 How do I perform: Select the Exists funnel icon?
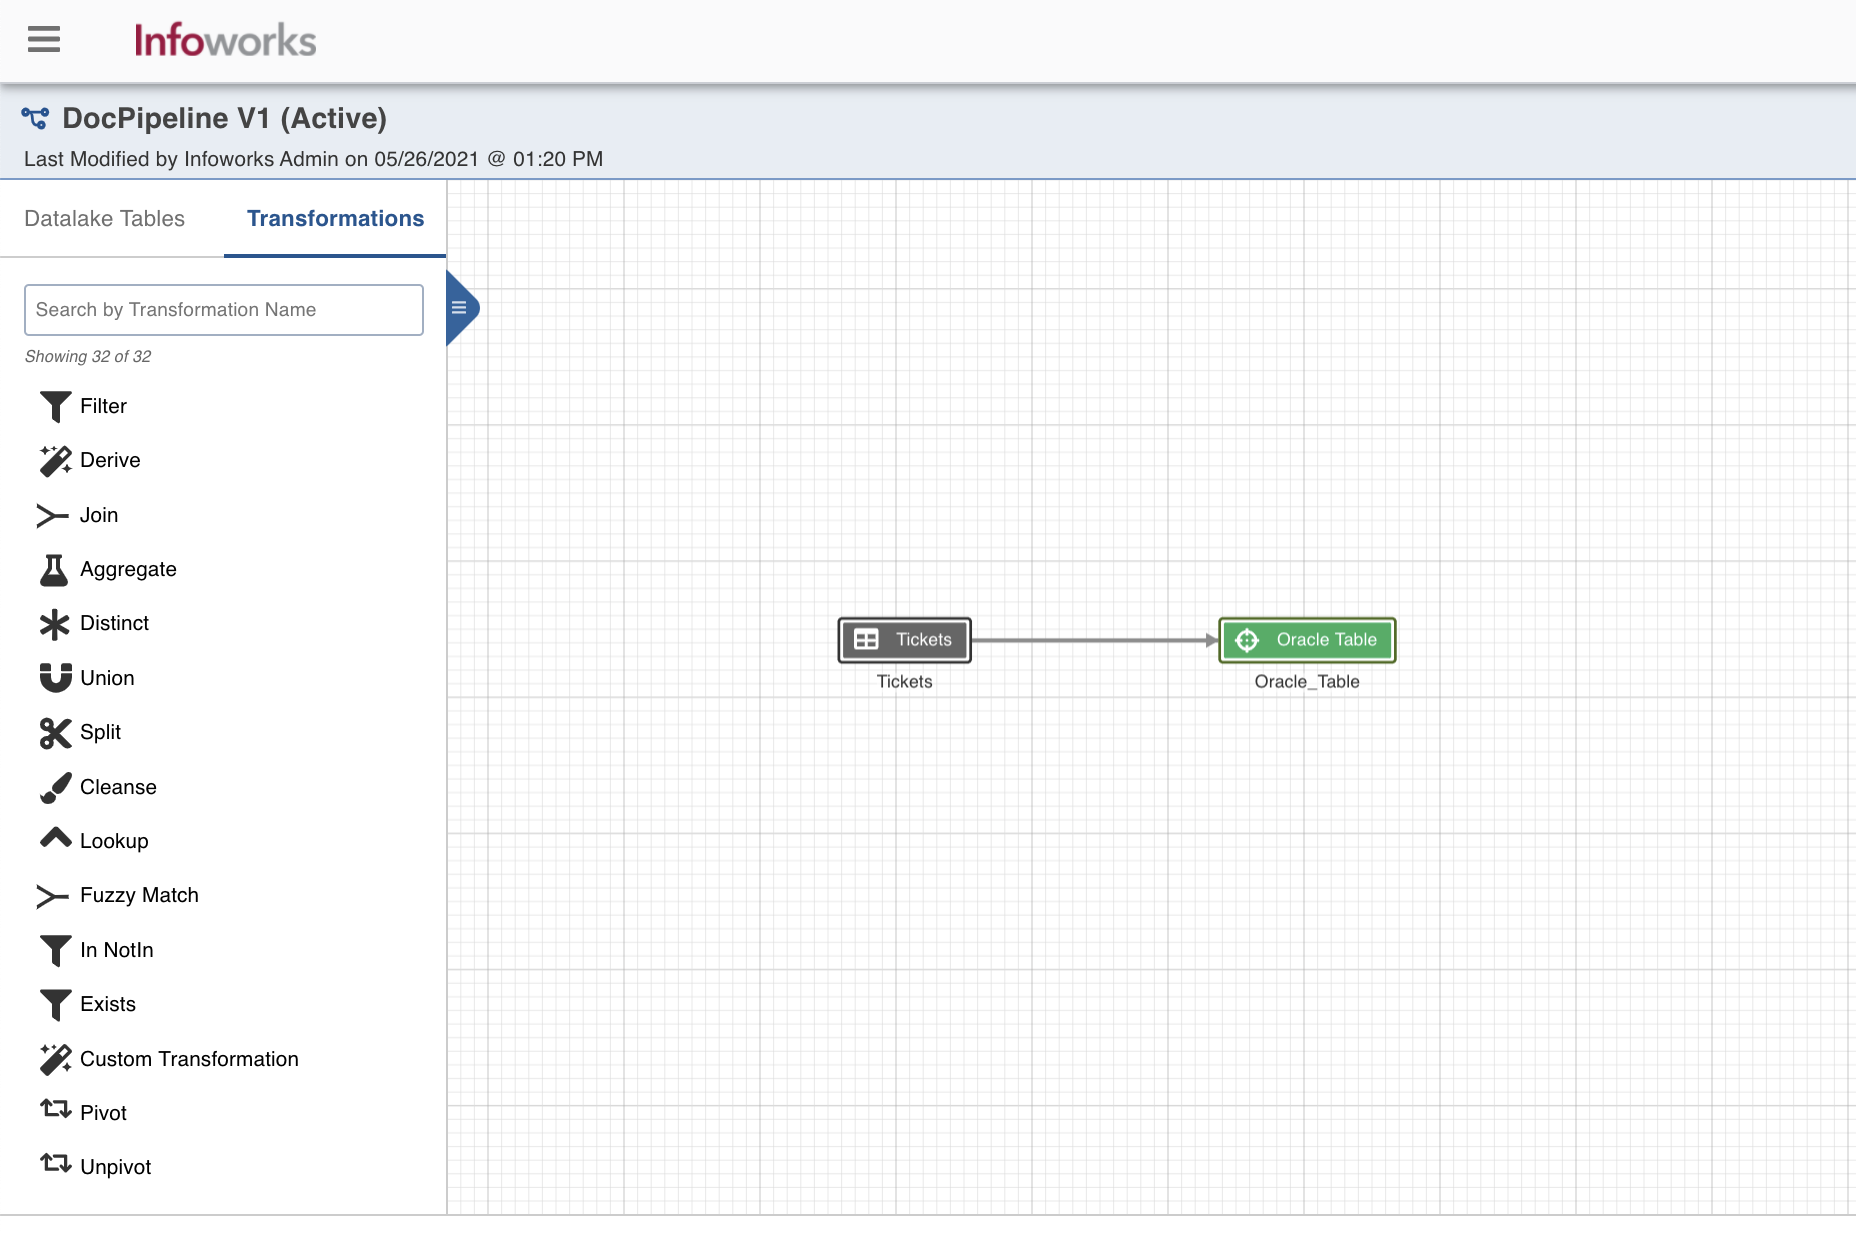click(55, 1004)
